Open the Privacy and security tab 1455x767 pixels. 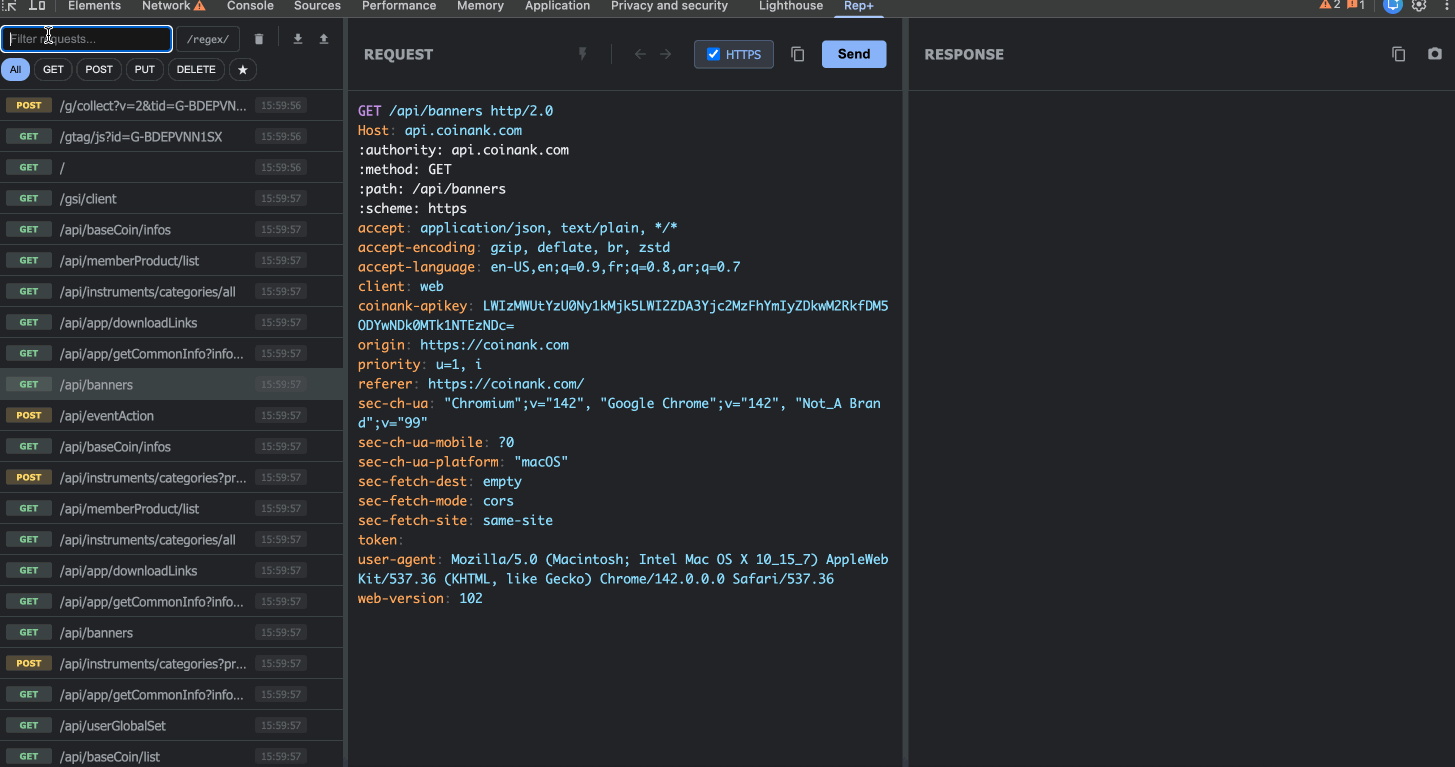pos(669,6)
